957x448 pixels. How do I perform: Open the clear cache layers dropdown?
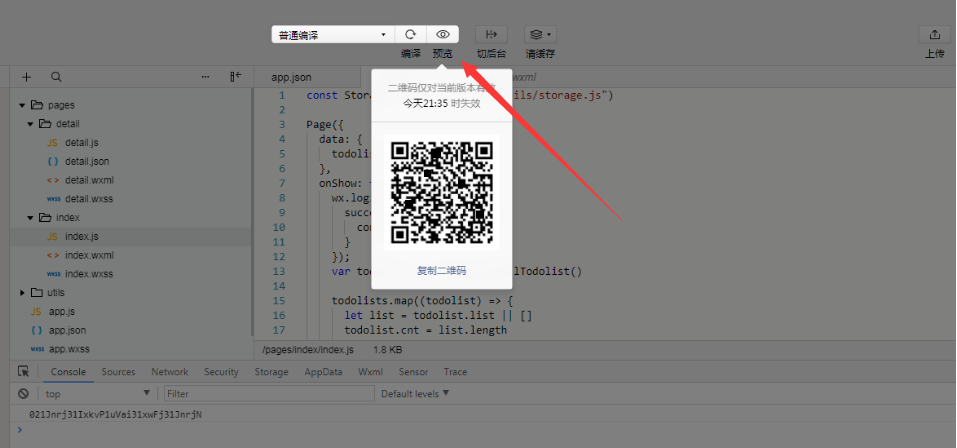point(540,34)
